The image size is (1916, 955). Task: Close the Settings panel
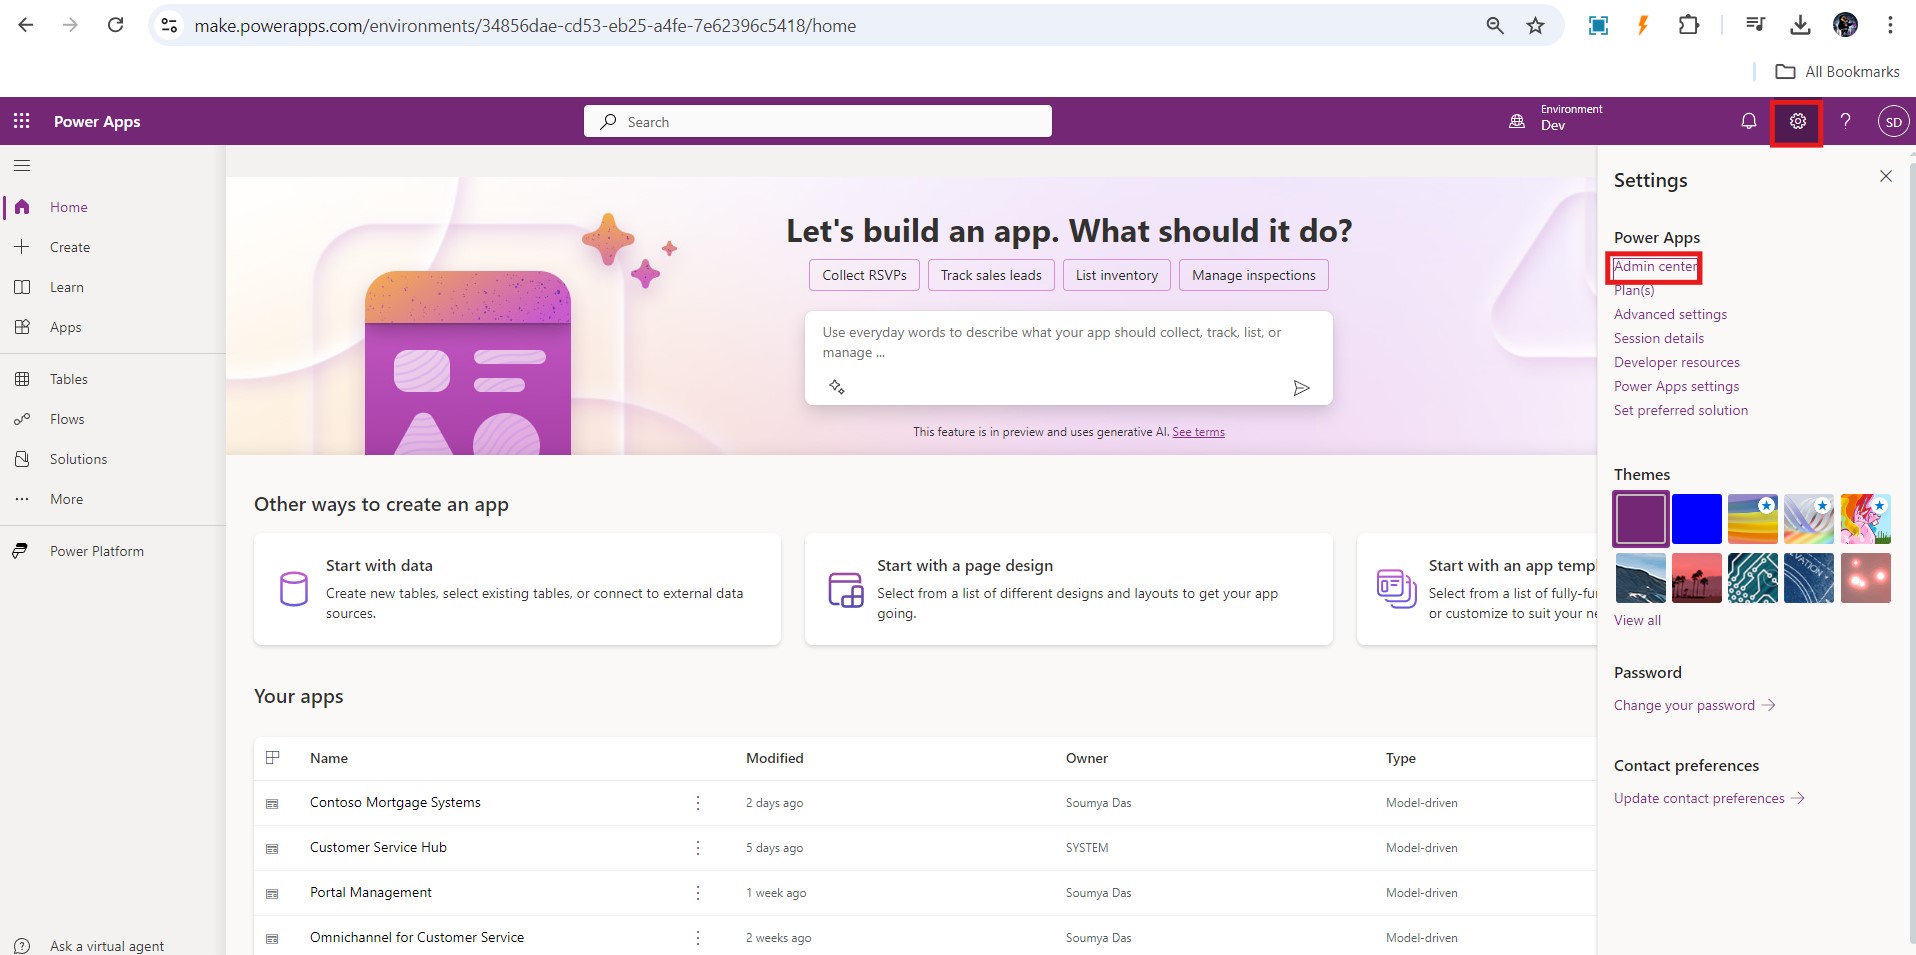coord(1885,177)
